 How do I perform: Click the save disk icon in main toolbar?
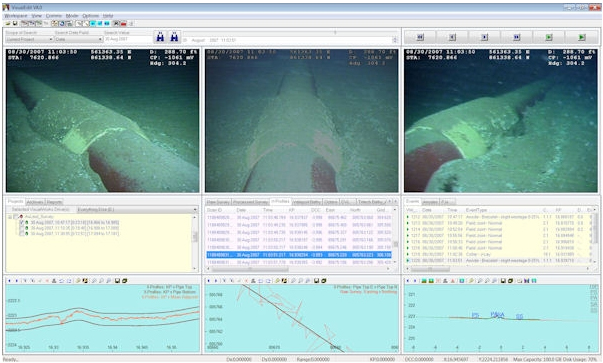click(15, 23)
